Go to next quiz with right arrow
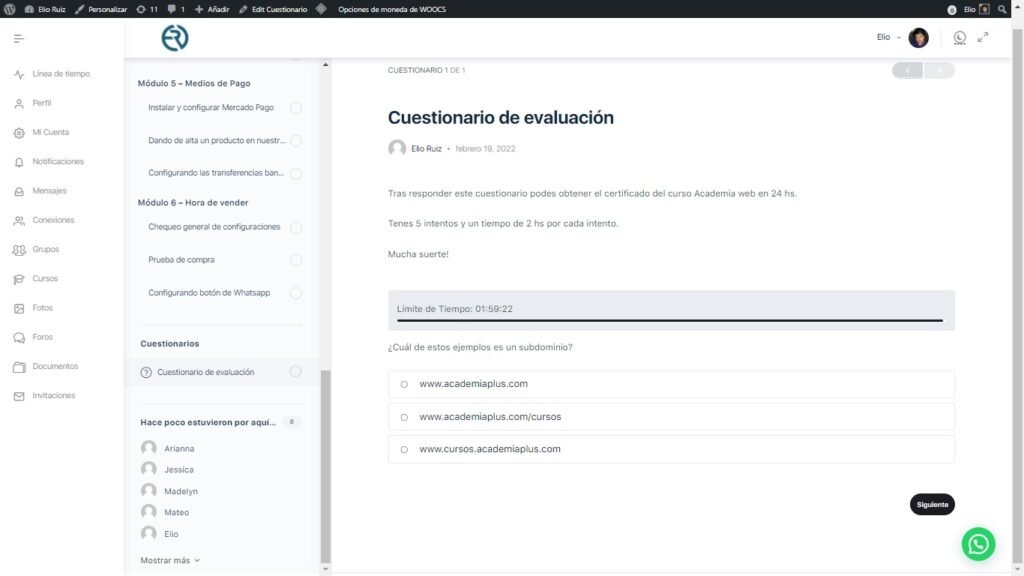This screenshot has width=1024, height=576. (x=939, y=70)
